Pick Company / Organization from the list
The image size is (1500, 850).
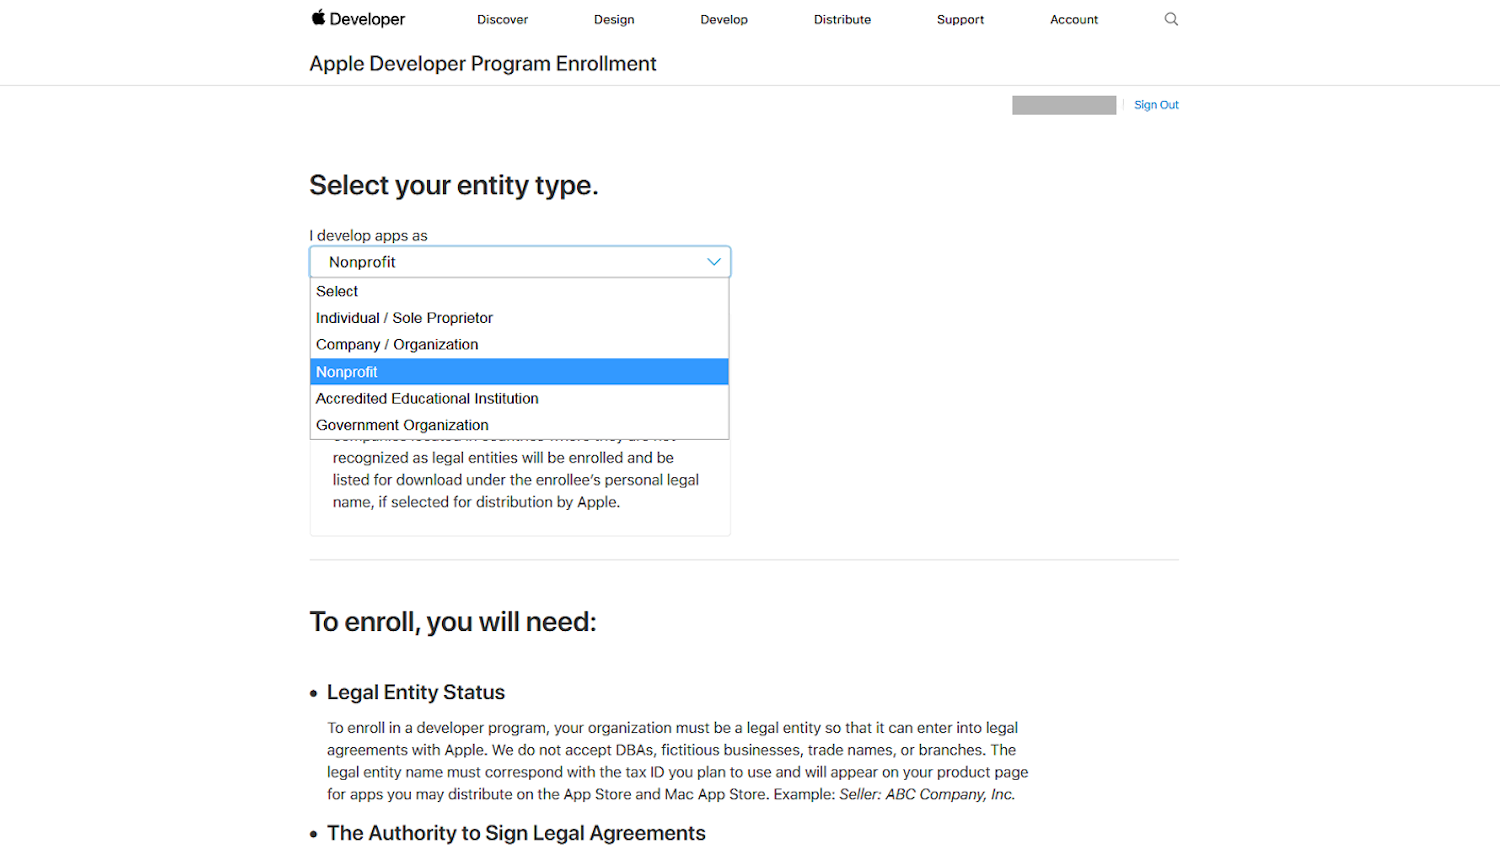click(x=520, y=344)
